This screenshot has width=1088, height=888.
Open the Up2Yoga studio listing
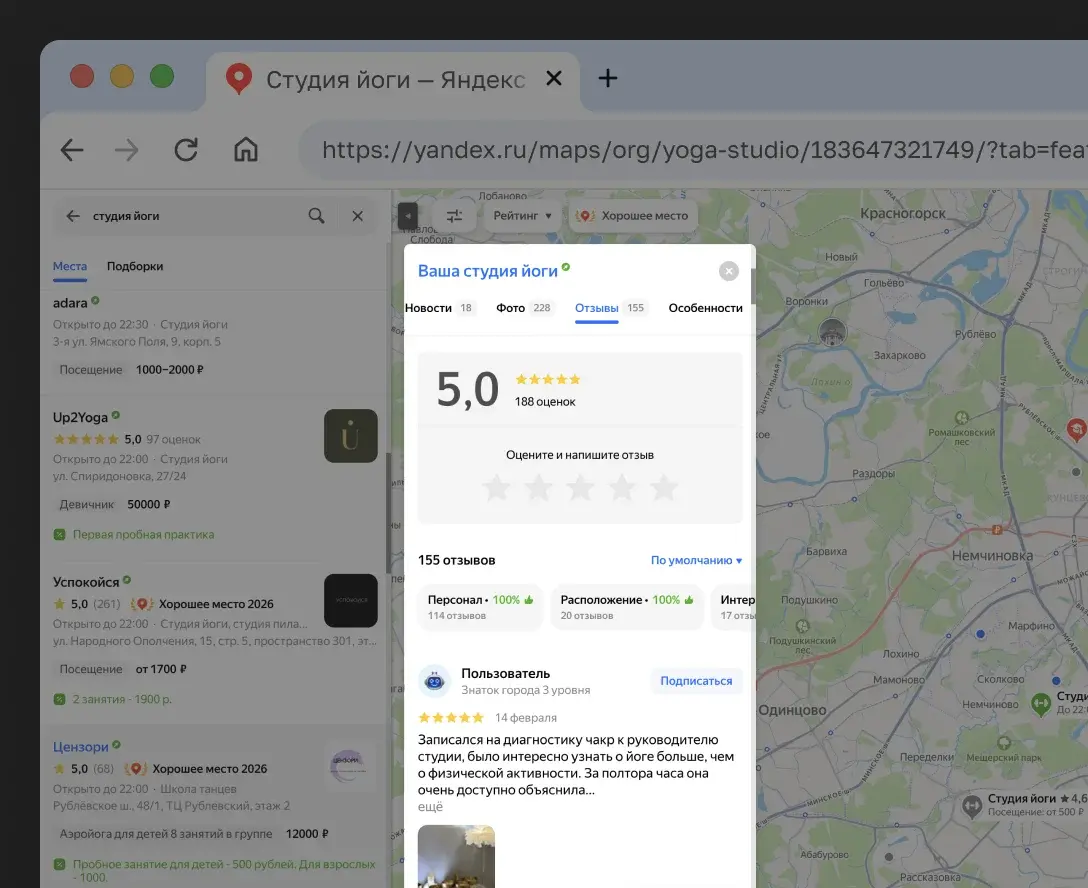80,418
